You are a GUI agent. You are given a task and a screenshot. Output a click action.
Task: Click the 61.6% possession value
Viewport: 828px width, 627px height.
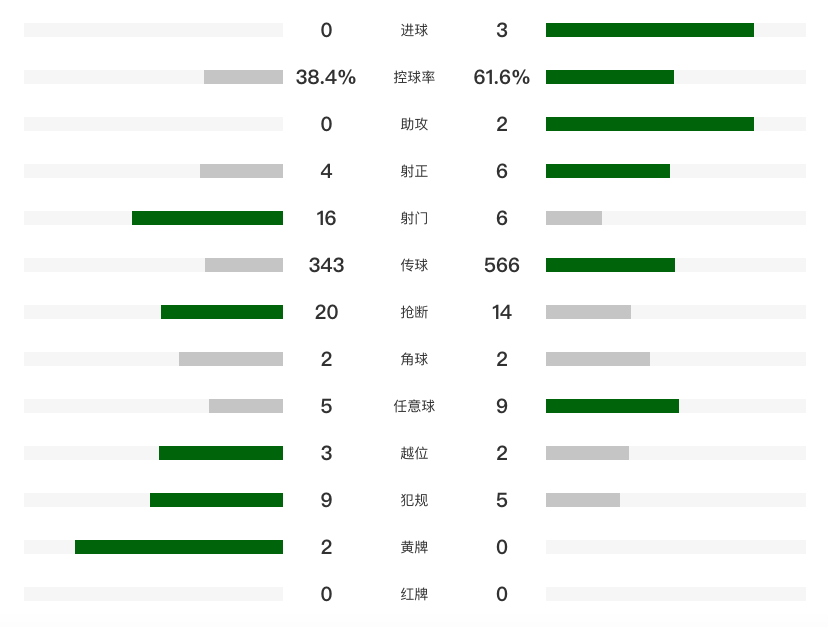point(501,77)
